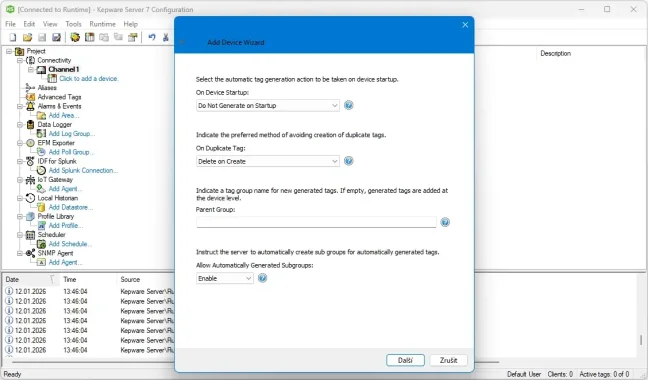Collapse the Project tree node
The width and height of the screenshot is (648, 380).
point(9,51)
